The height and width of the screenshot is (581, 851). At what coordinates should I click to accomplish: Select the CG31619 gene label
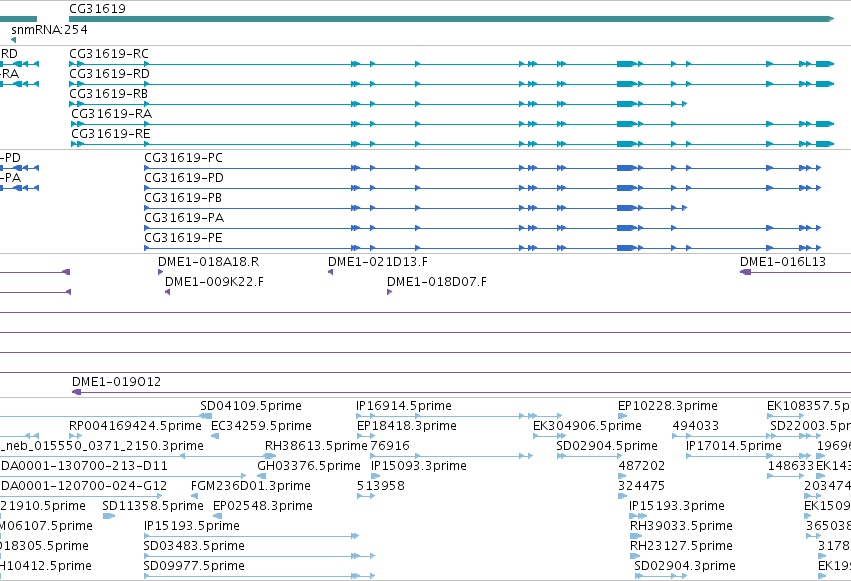tap(97, 9)
